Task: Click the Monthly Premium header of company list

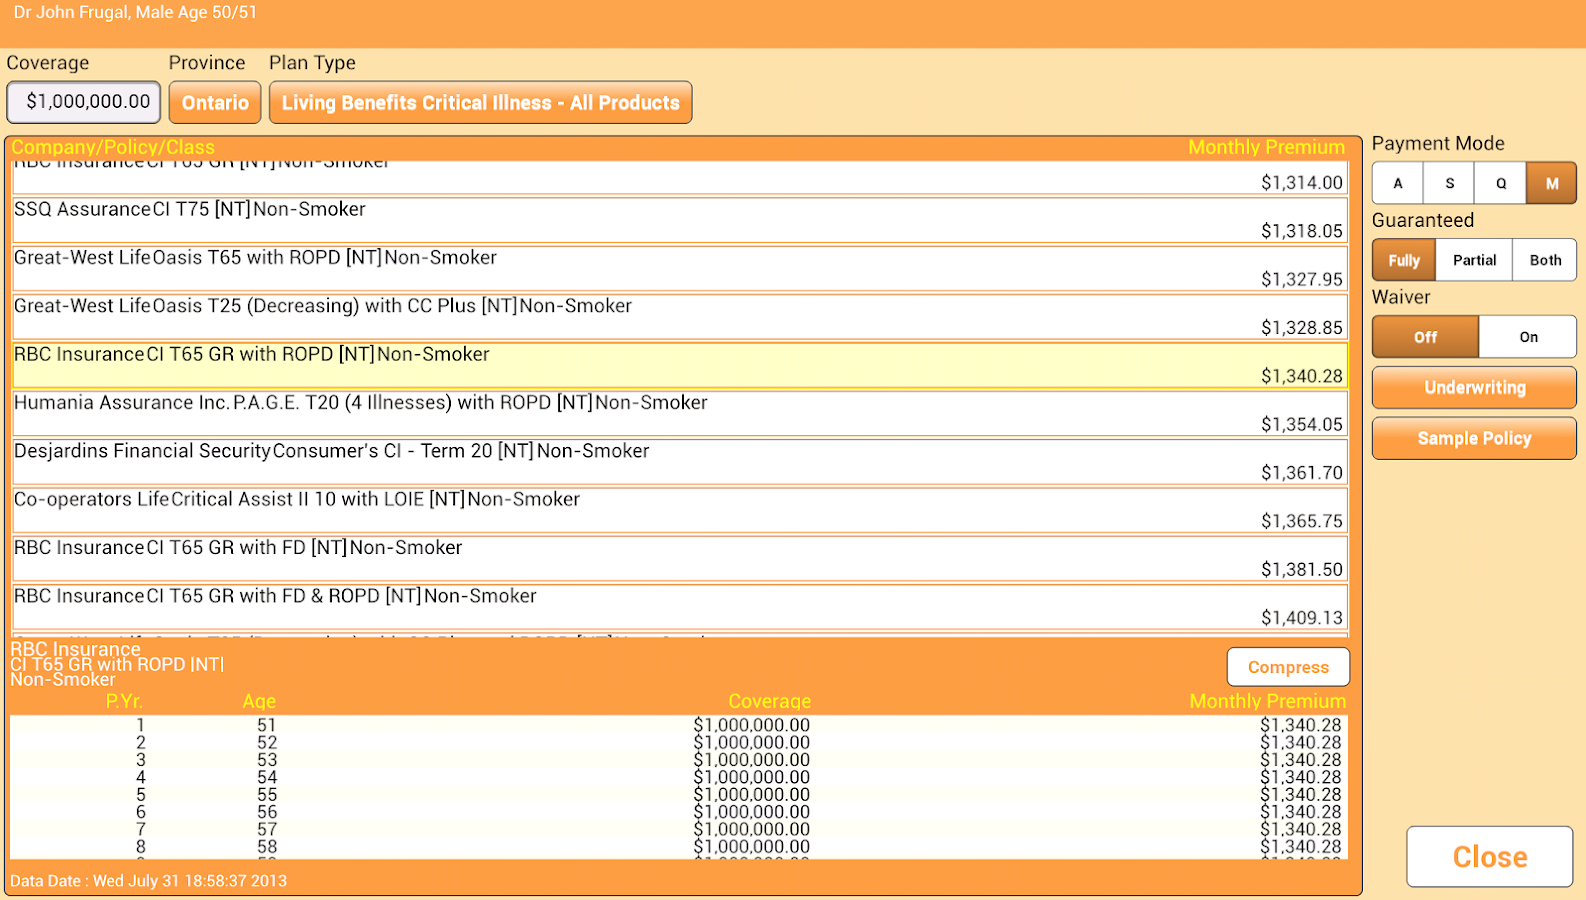Action: 1266,147
